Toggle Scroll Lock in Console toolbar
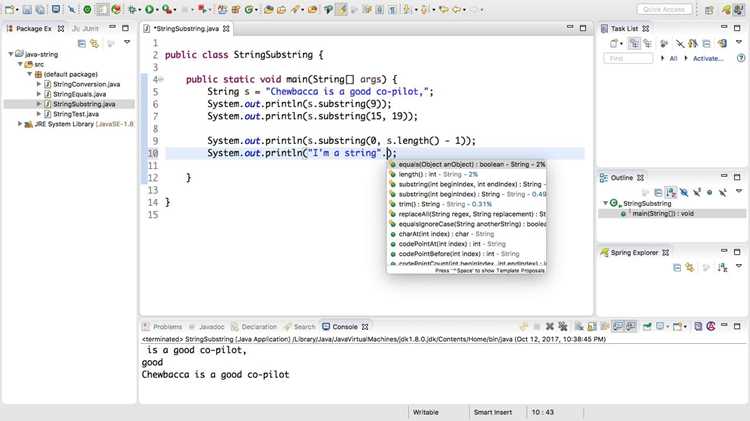Image resolution: width=750 pixels, height=421 pixels. [x=592, y=326]
